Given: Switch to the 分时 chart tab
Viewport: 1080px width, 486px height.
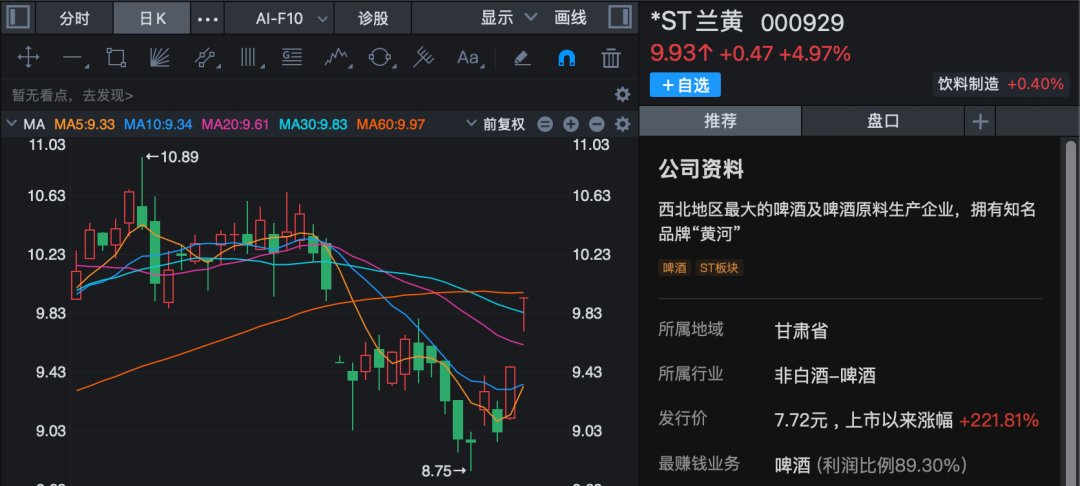Looking at the screenshot, I should 74,18.
